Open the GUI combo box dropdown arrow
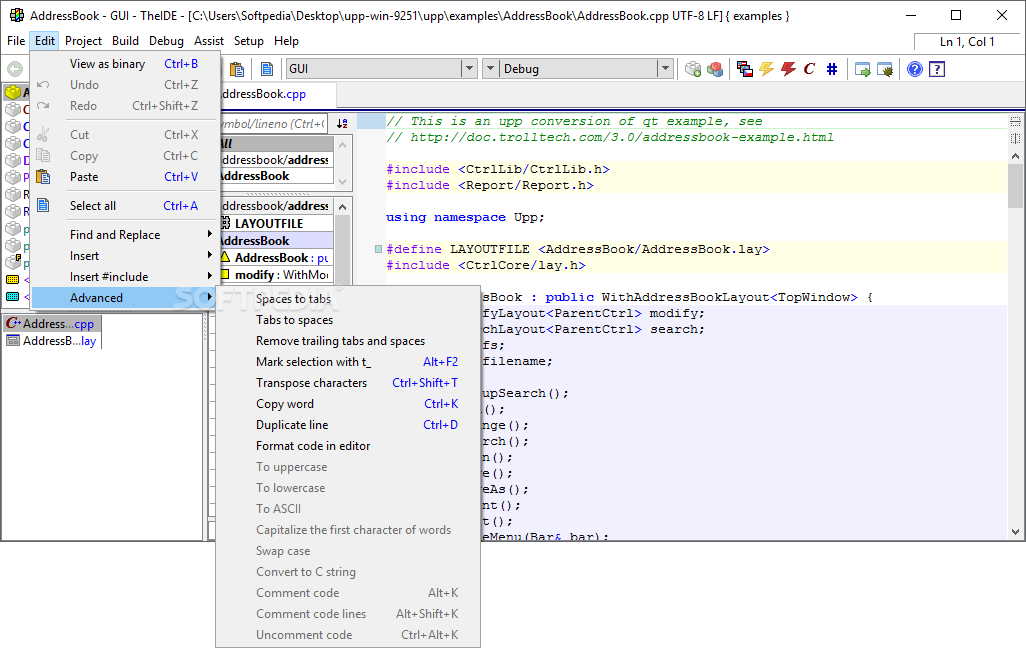The width and height of the screenshot is (1026, 648). click(469, 69)
